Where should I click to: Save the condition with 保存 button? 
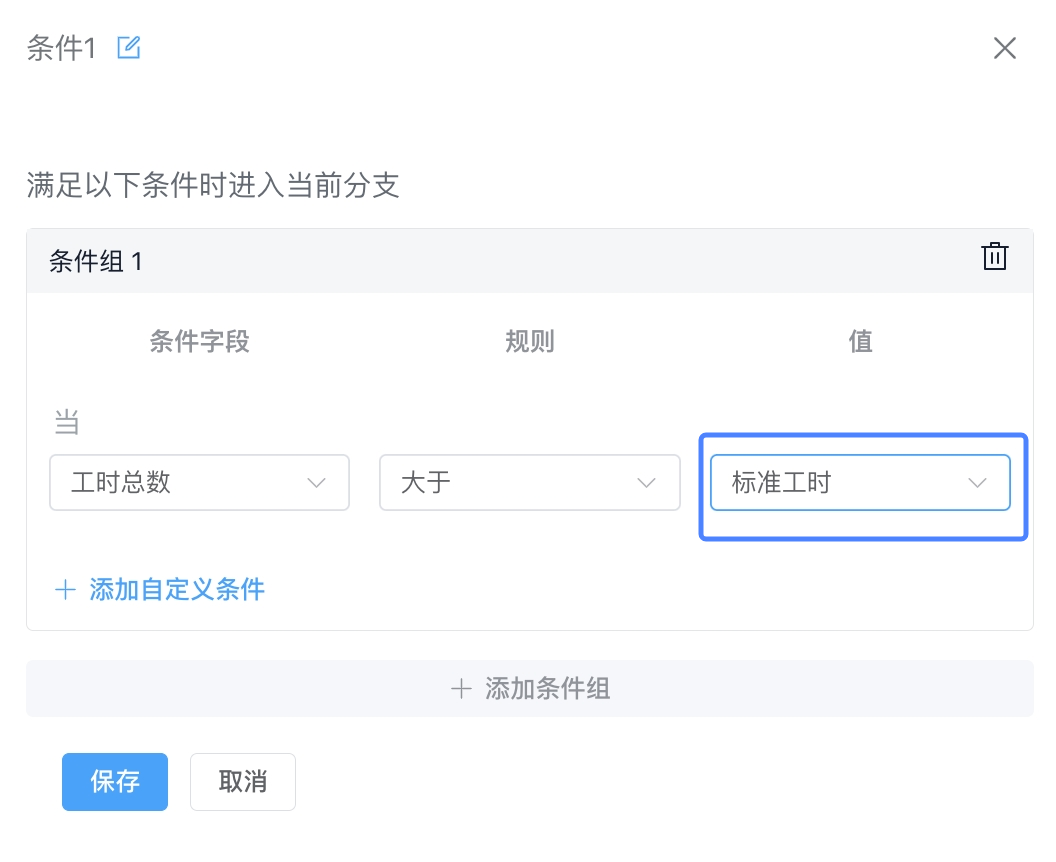[114, 781]
